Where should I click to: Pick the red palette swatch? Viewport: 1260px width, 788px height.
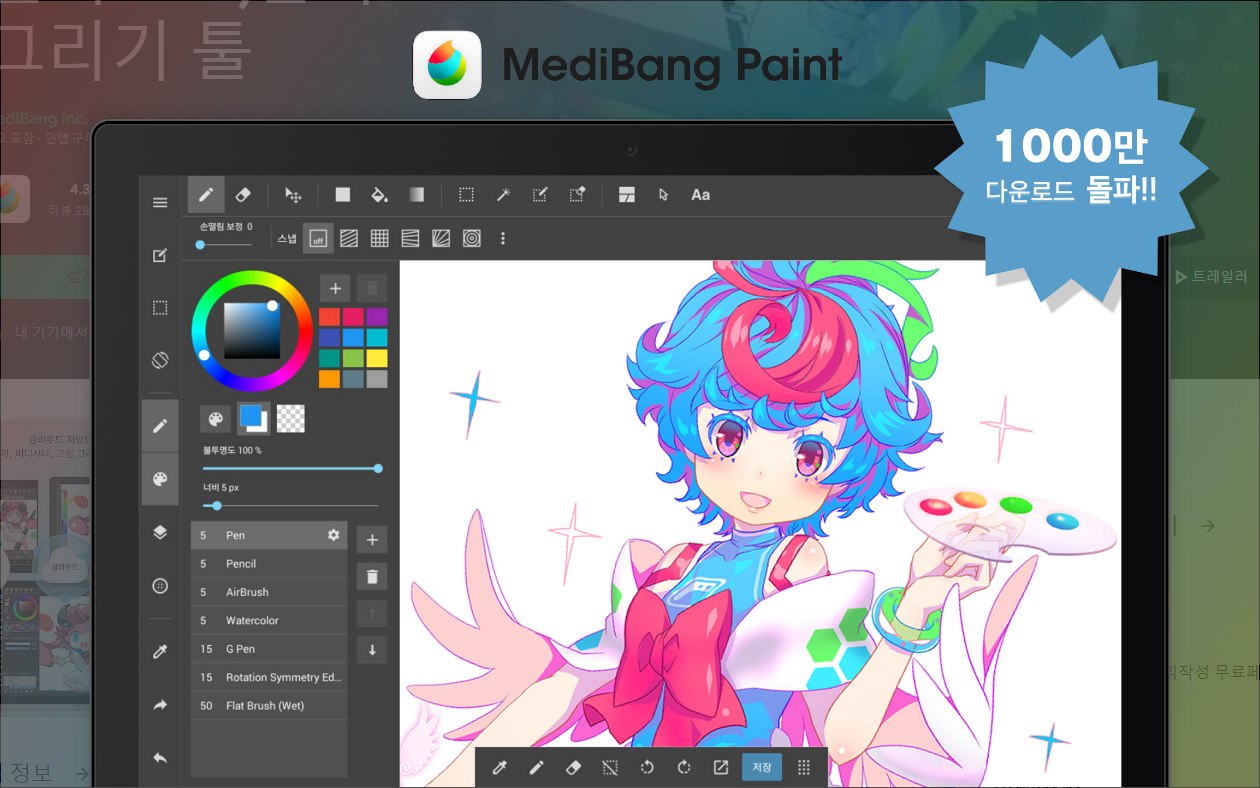pyautogui.click(x=330, y=317)
